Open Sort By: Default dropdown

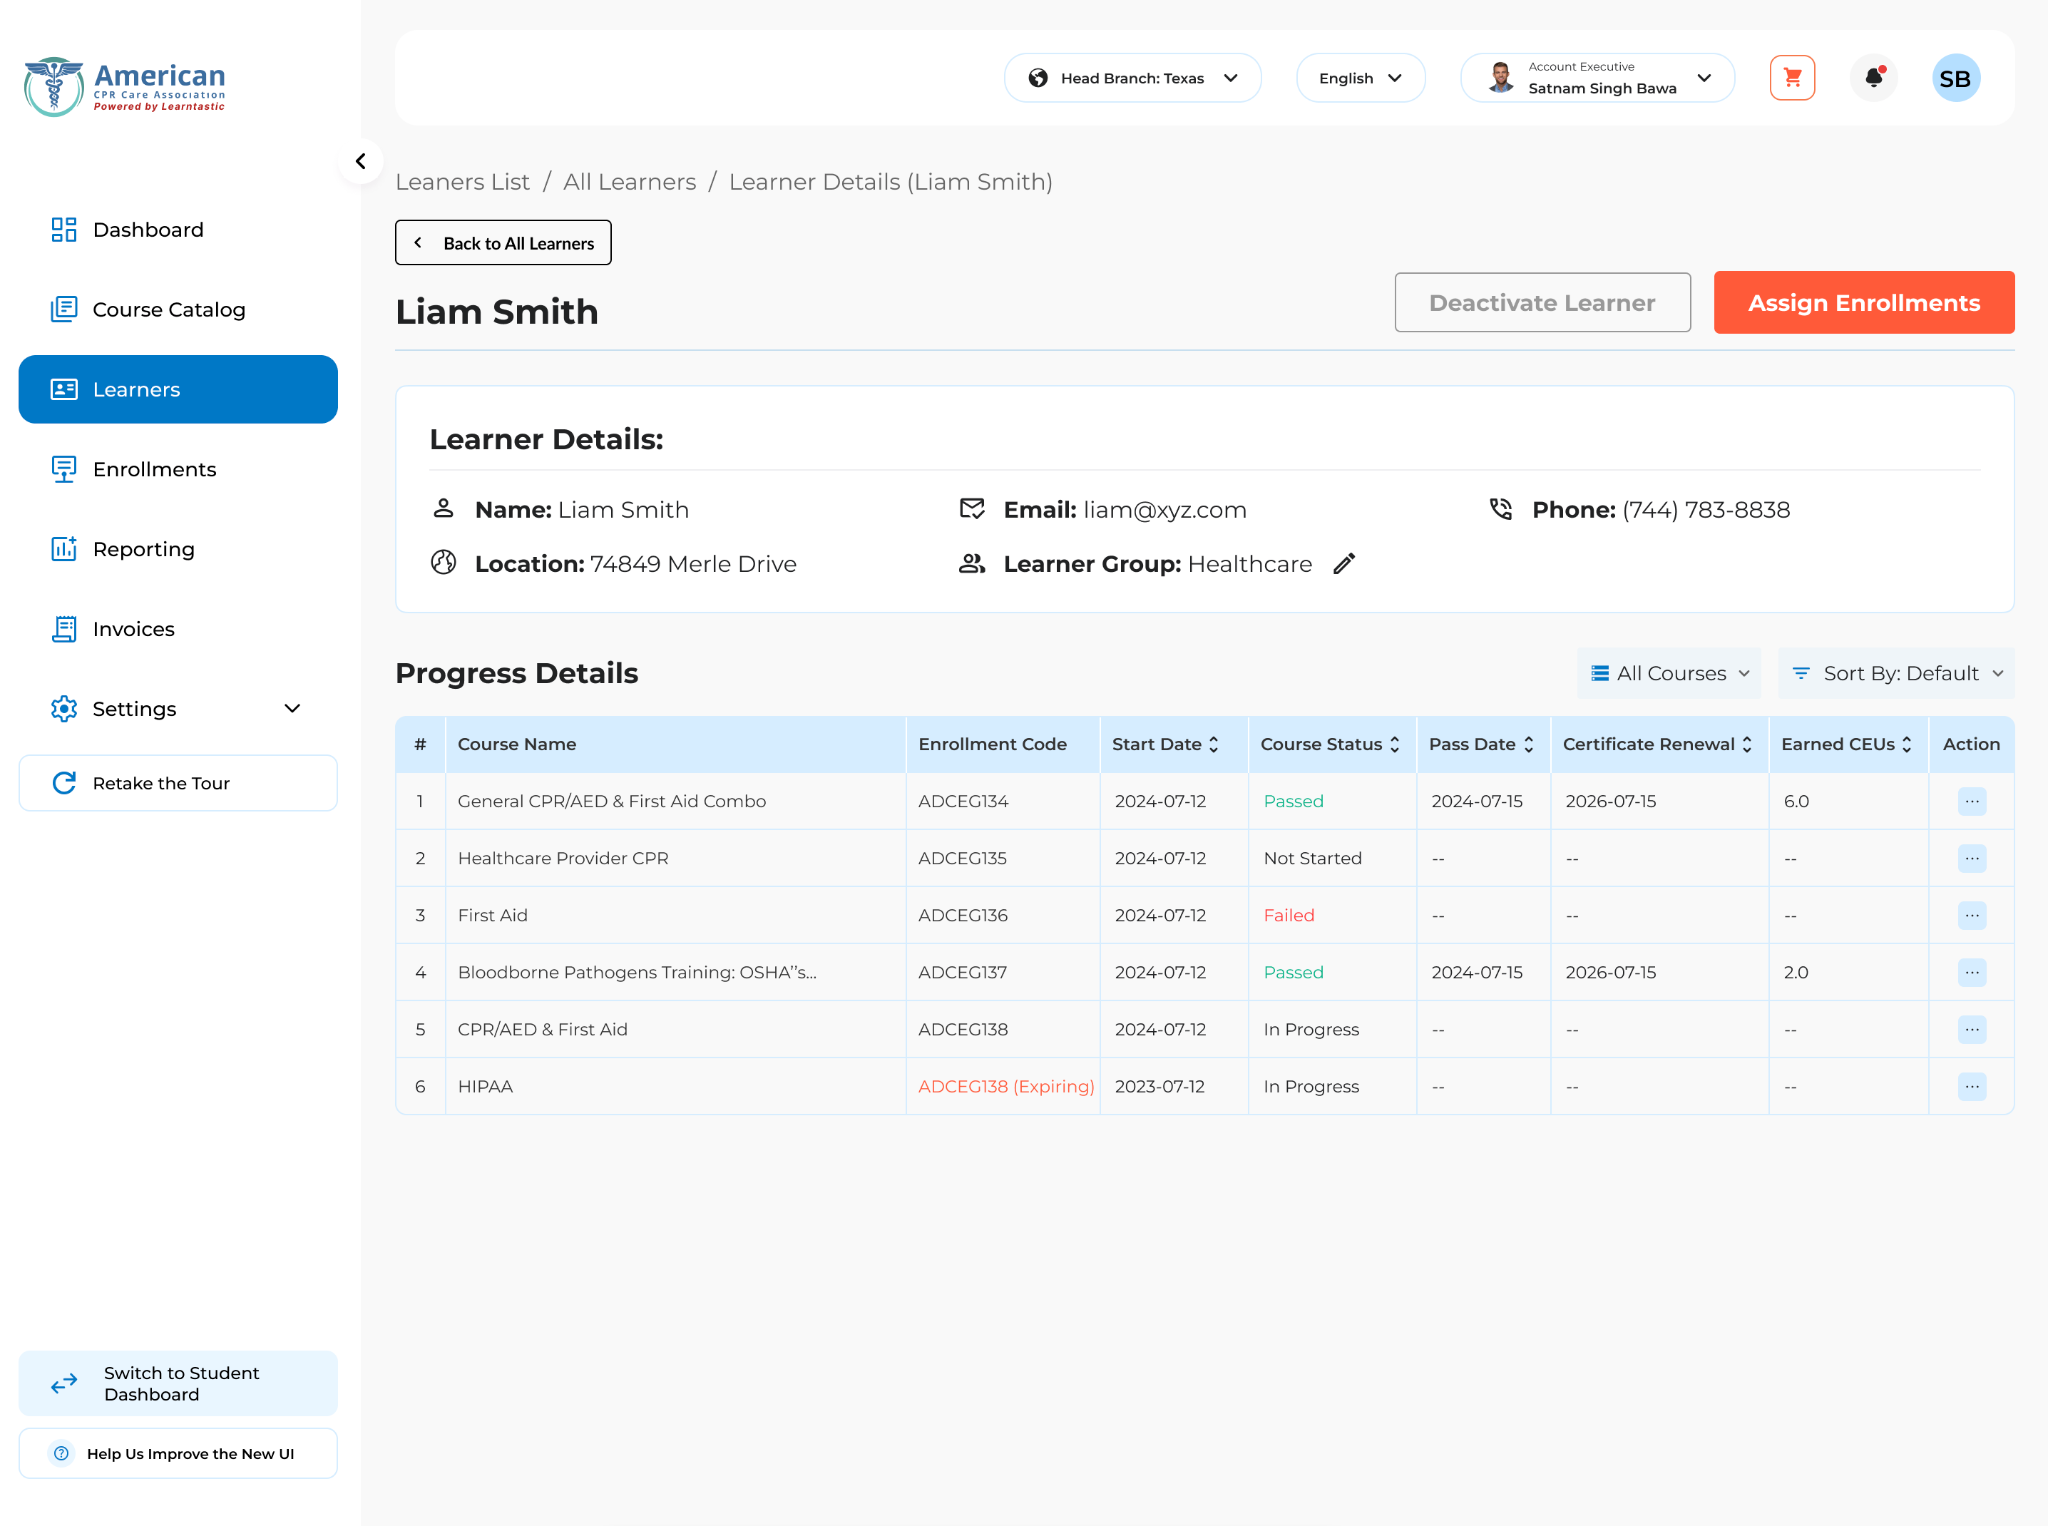coord(1896,673)
